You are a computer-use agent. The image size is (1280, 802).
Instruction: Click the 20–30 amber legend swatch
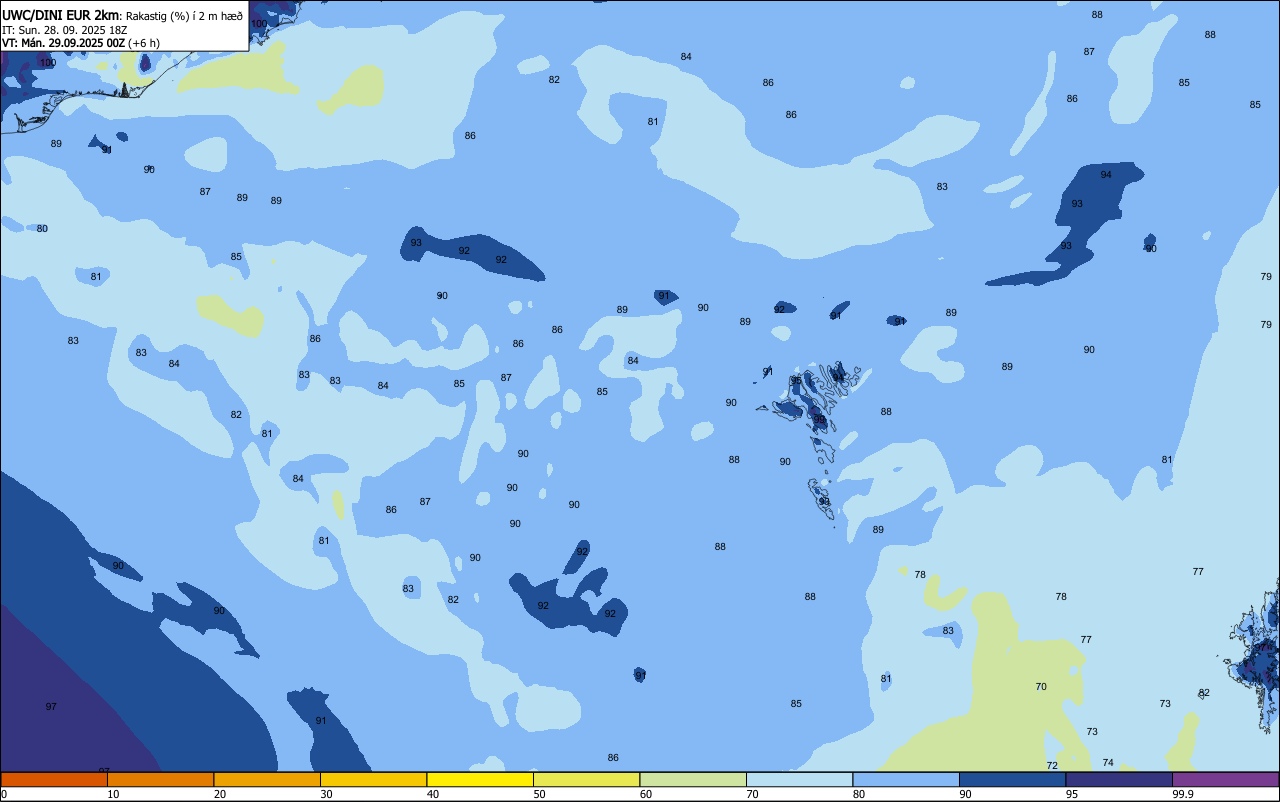(267, 779)
